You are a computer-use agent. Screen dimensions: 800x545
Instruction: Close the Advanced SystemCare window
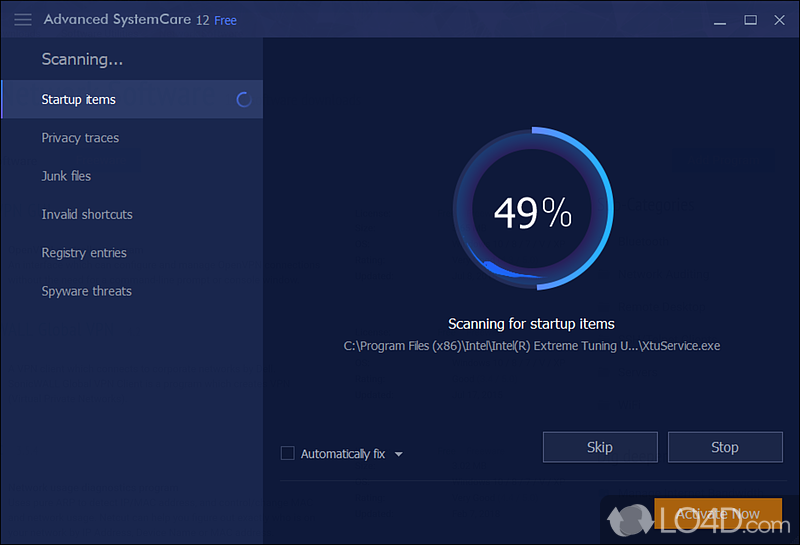click(779, 20)
